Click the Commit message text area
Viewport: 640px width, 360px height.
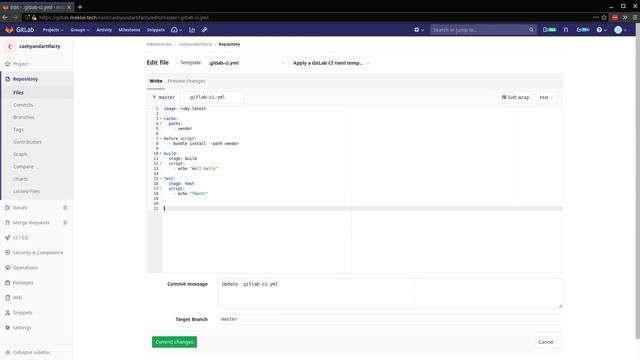390,293
